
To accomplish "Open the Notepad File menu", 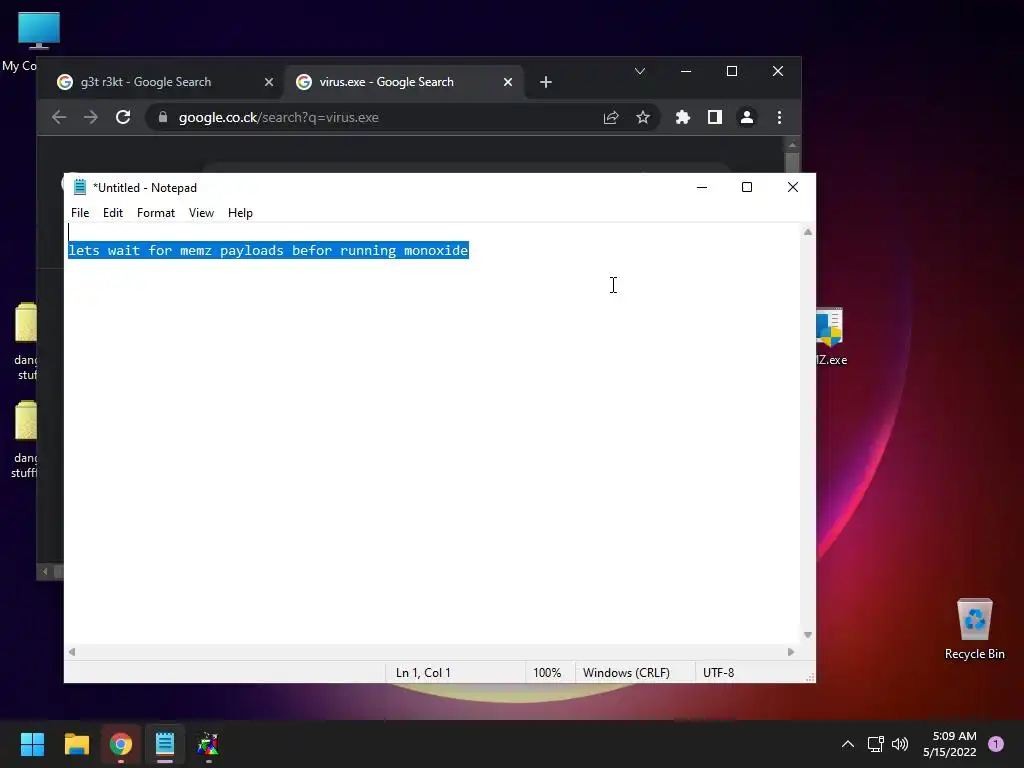I will [80, 213].
